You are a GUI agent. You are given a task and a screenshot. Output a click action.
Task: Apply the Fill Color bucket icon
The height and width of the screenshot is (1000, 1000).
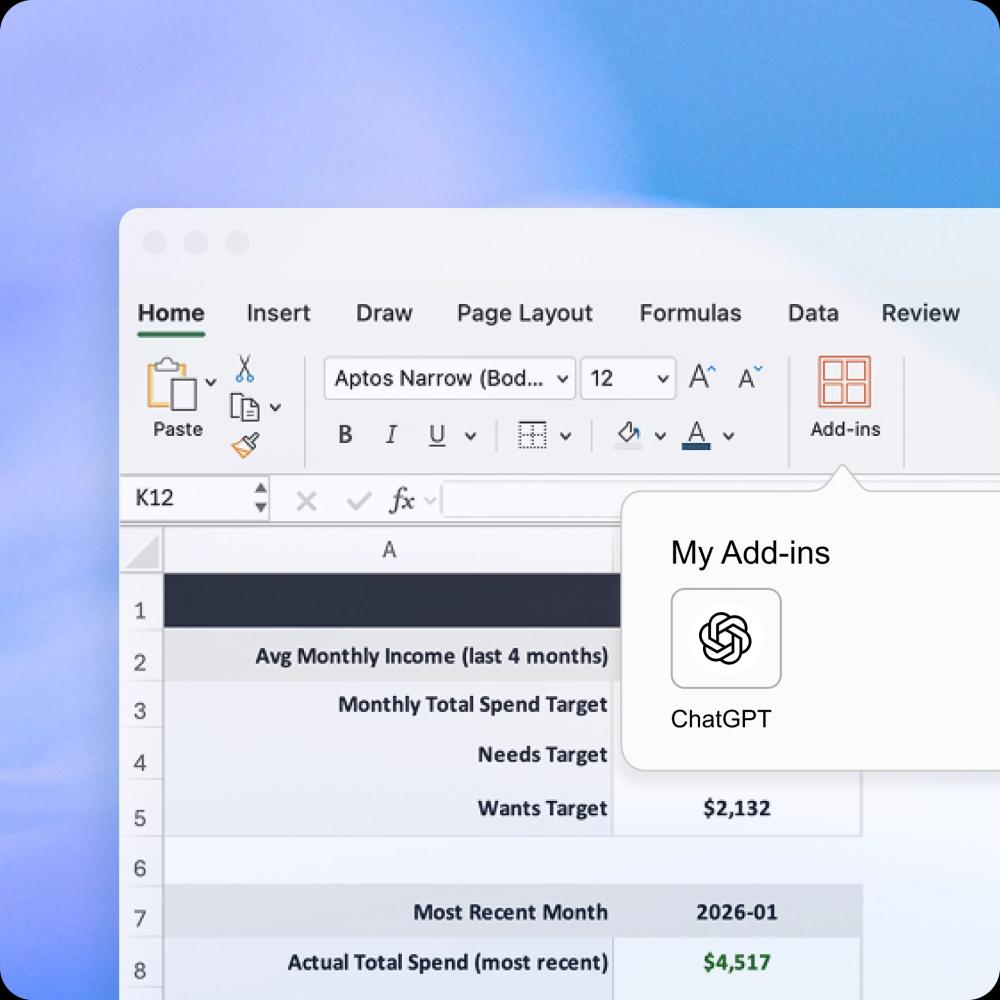click(x=628, y=435)
